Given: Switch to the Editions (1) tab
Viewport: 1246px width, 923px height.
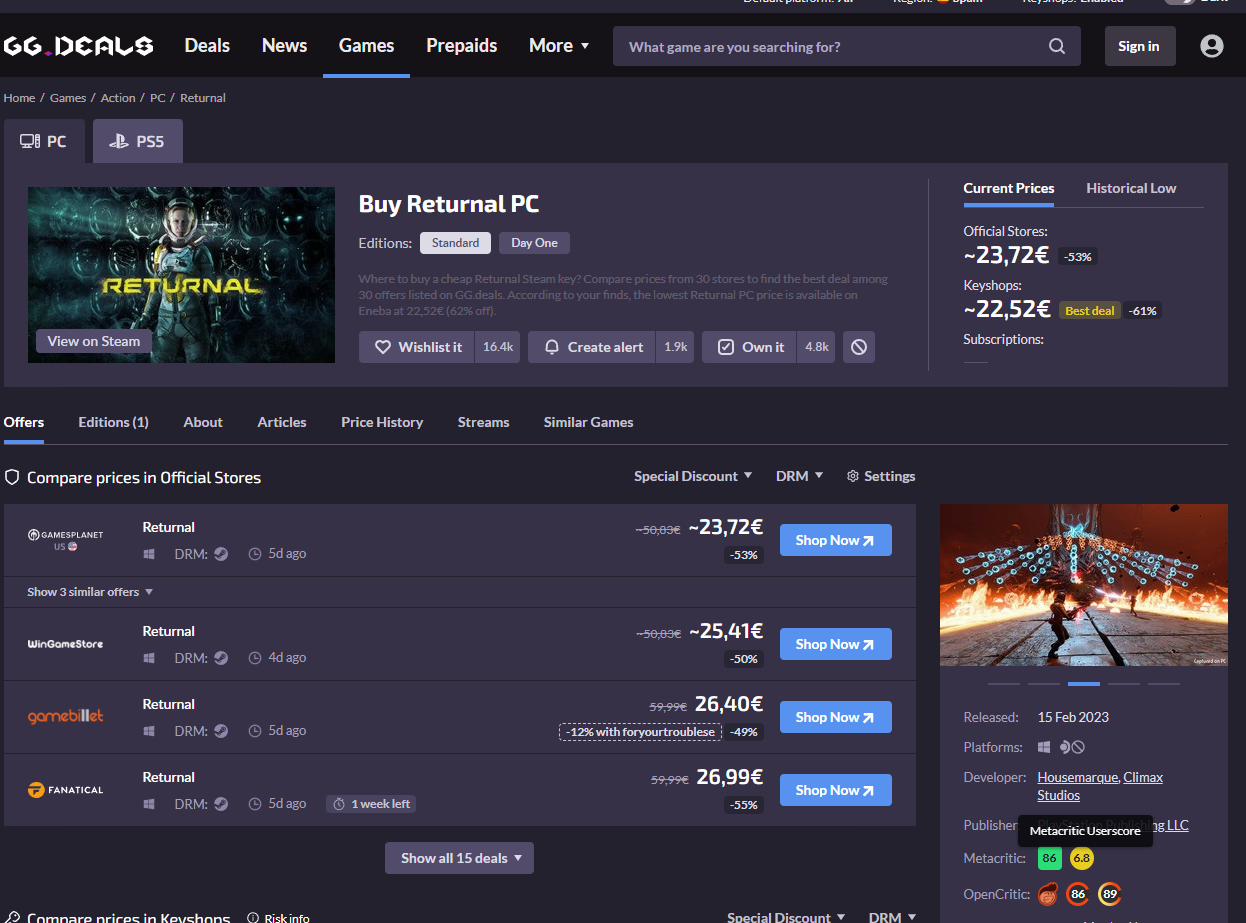Looking at the screenshot, I should 113,422.
